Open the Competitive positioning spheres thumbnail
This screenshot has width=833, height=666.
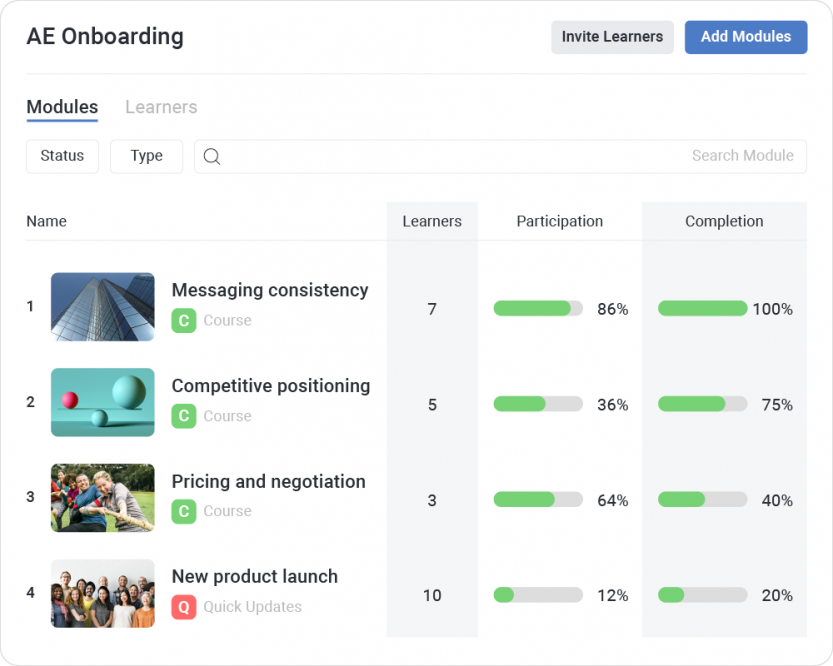click(x=103, y=402)
